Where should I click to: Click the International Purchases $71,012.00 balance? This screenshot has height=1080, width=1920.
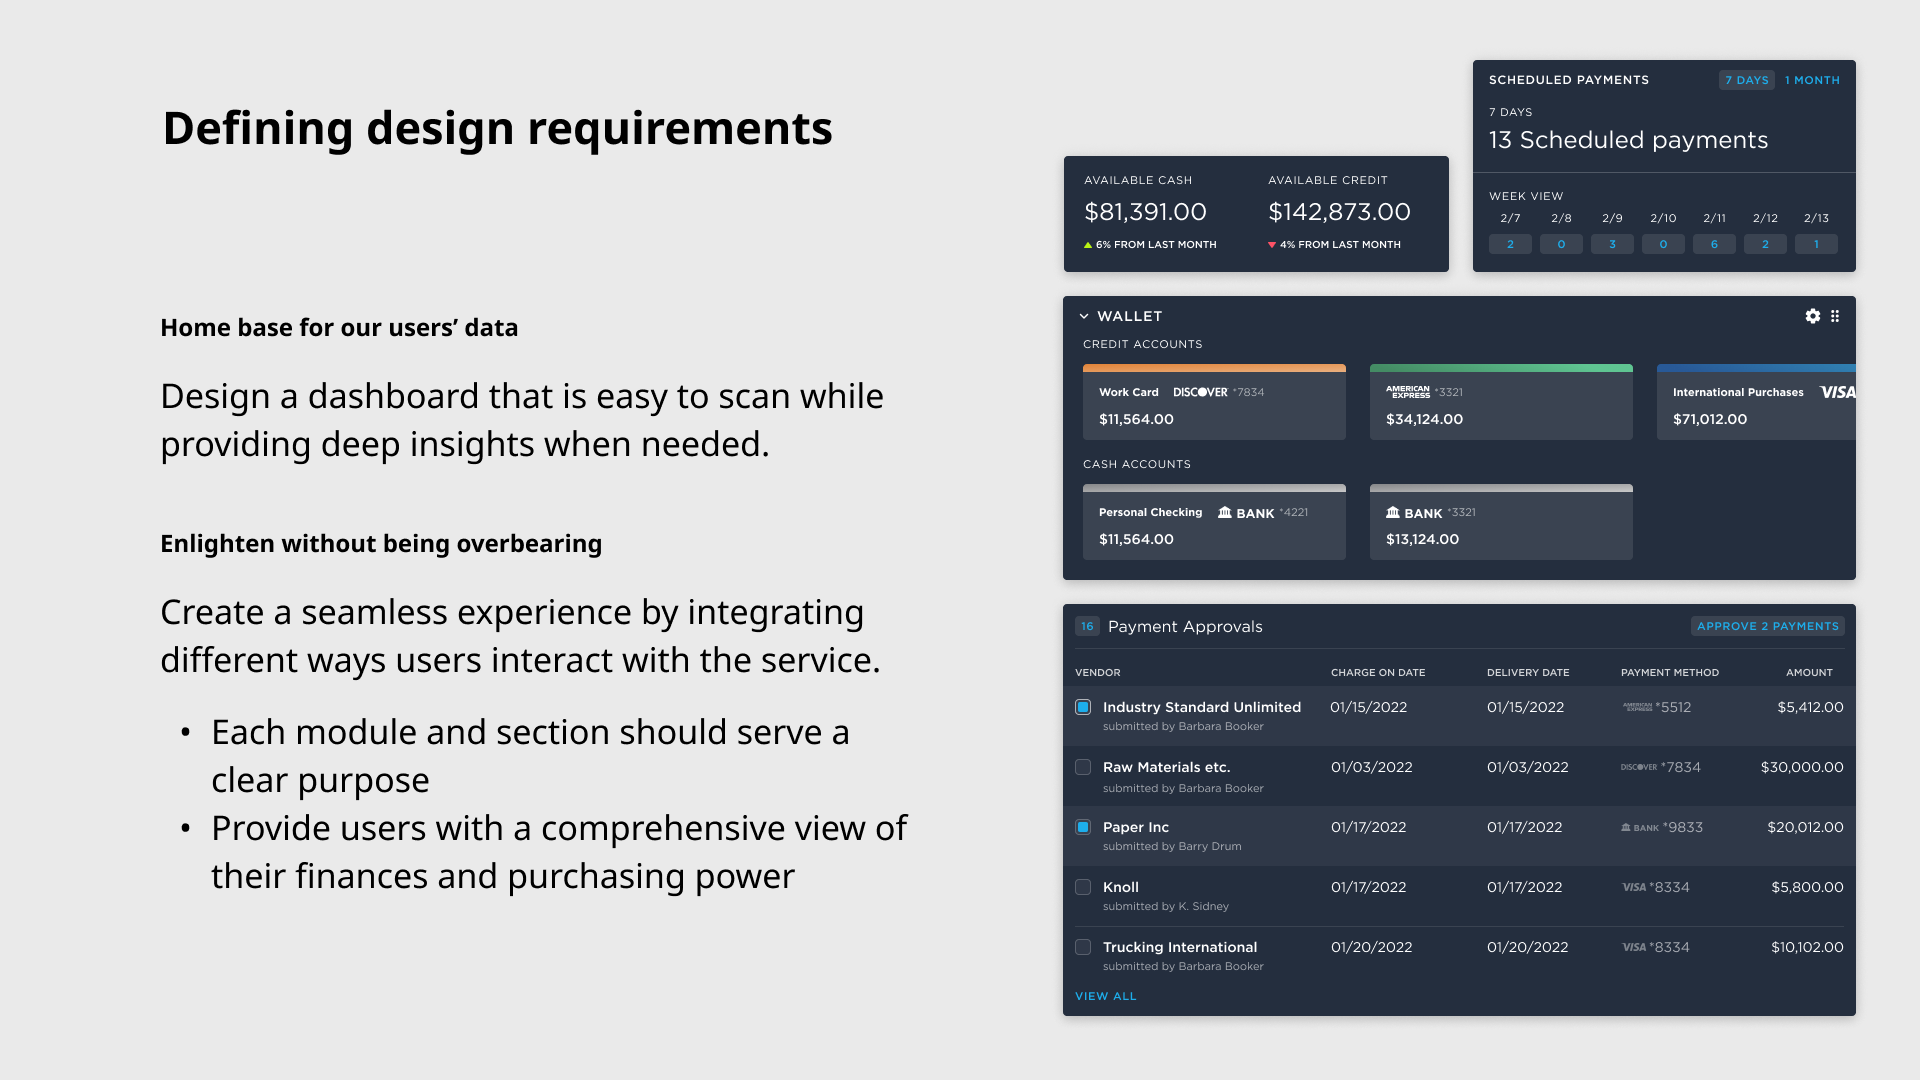click(1710, 419)
